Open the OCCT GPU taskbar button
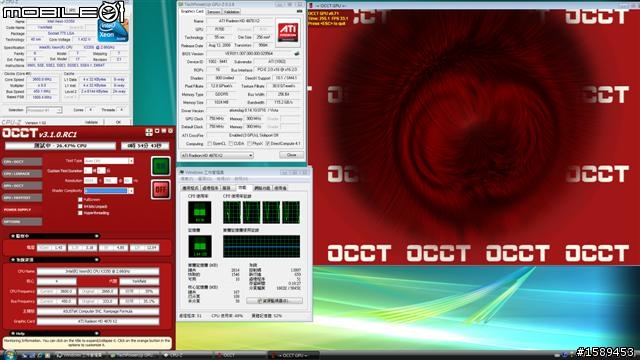640x360 pixels. click(x=293, y=356)
